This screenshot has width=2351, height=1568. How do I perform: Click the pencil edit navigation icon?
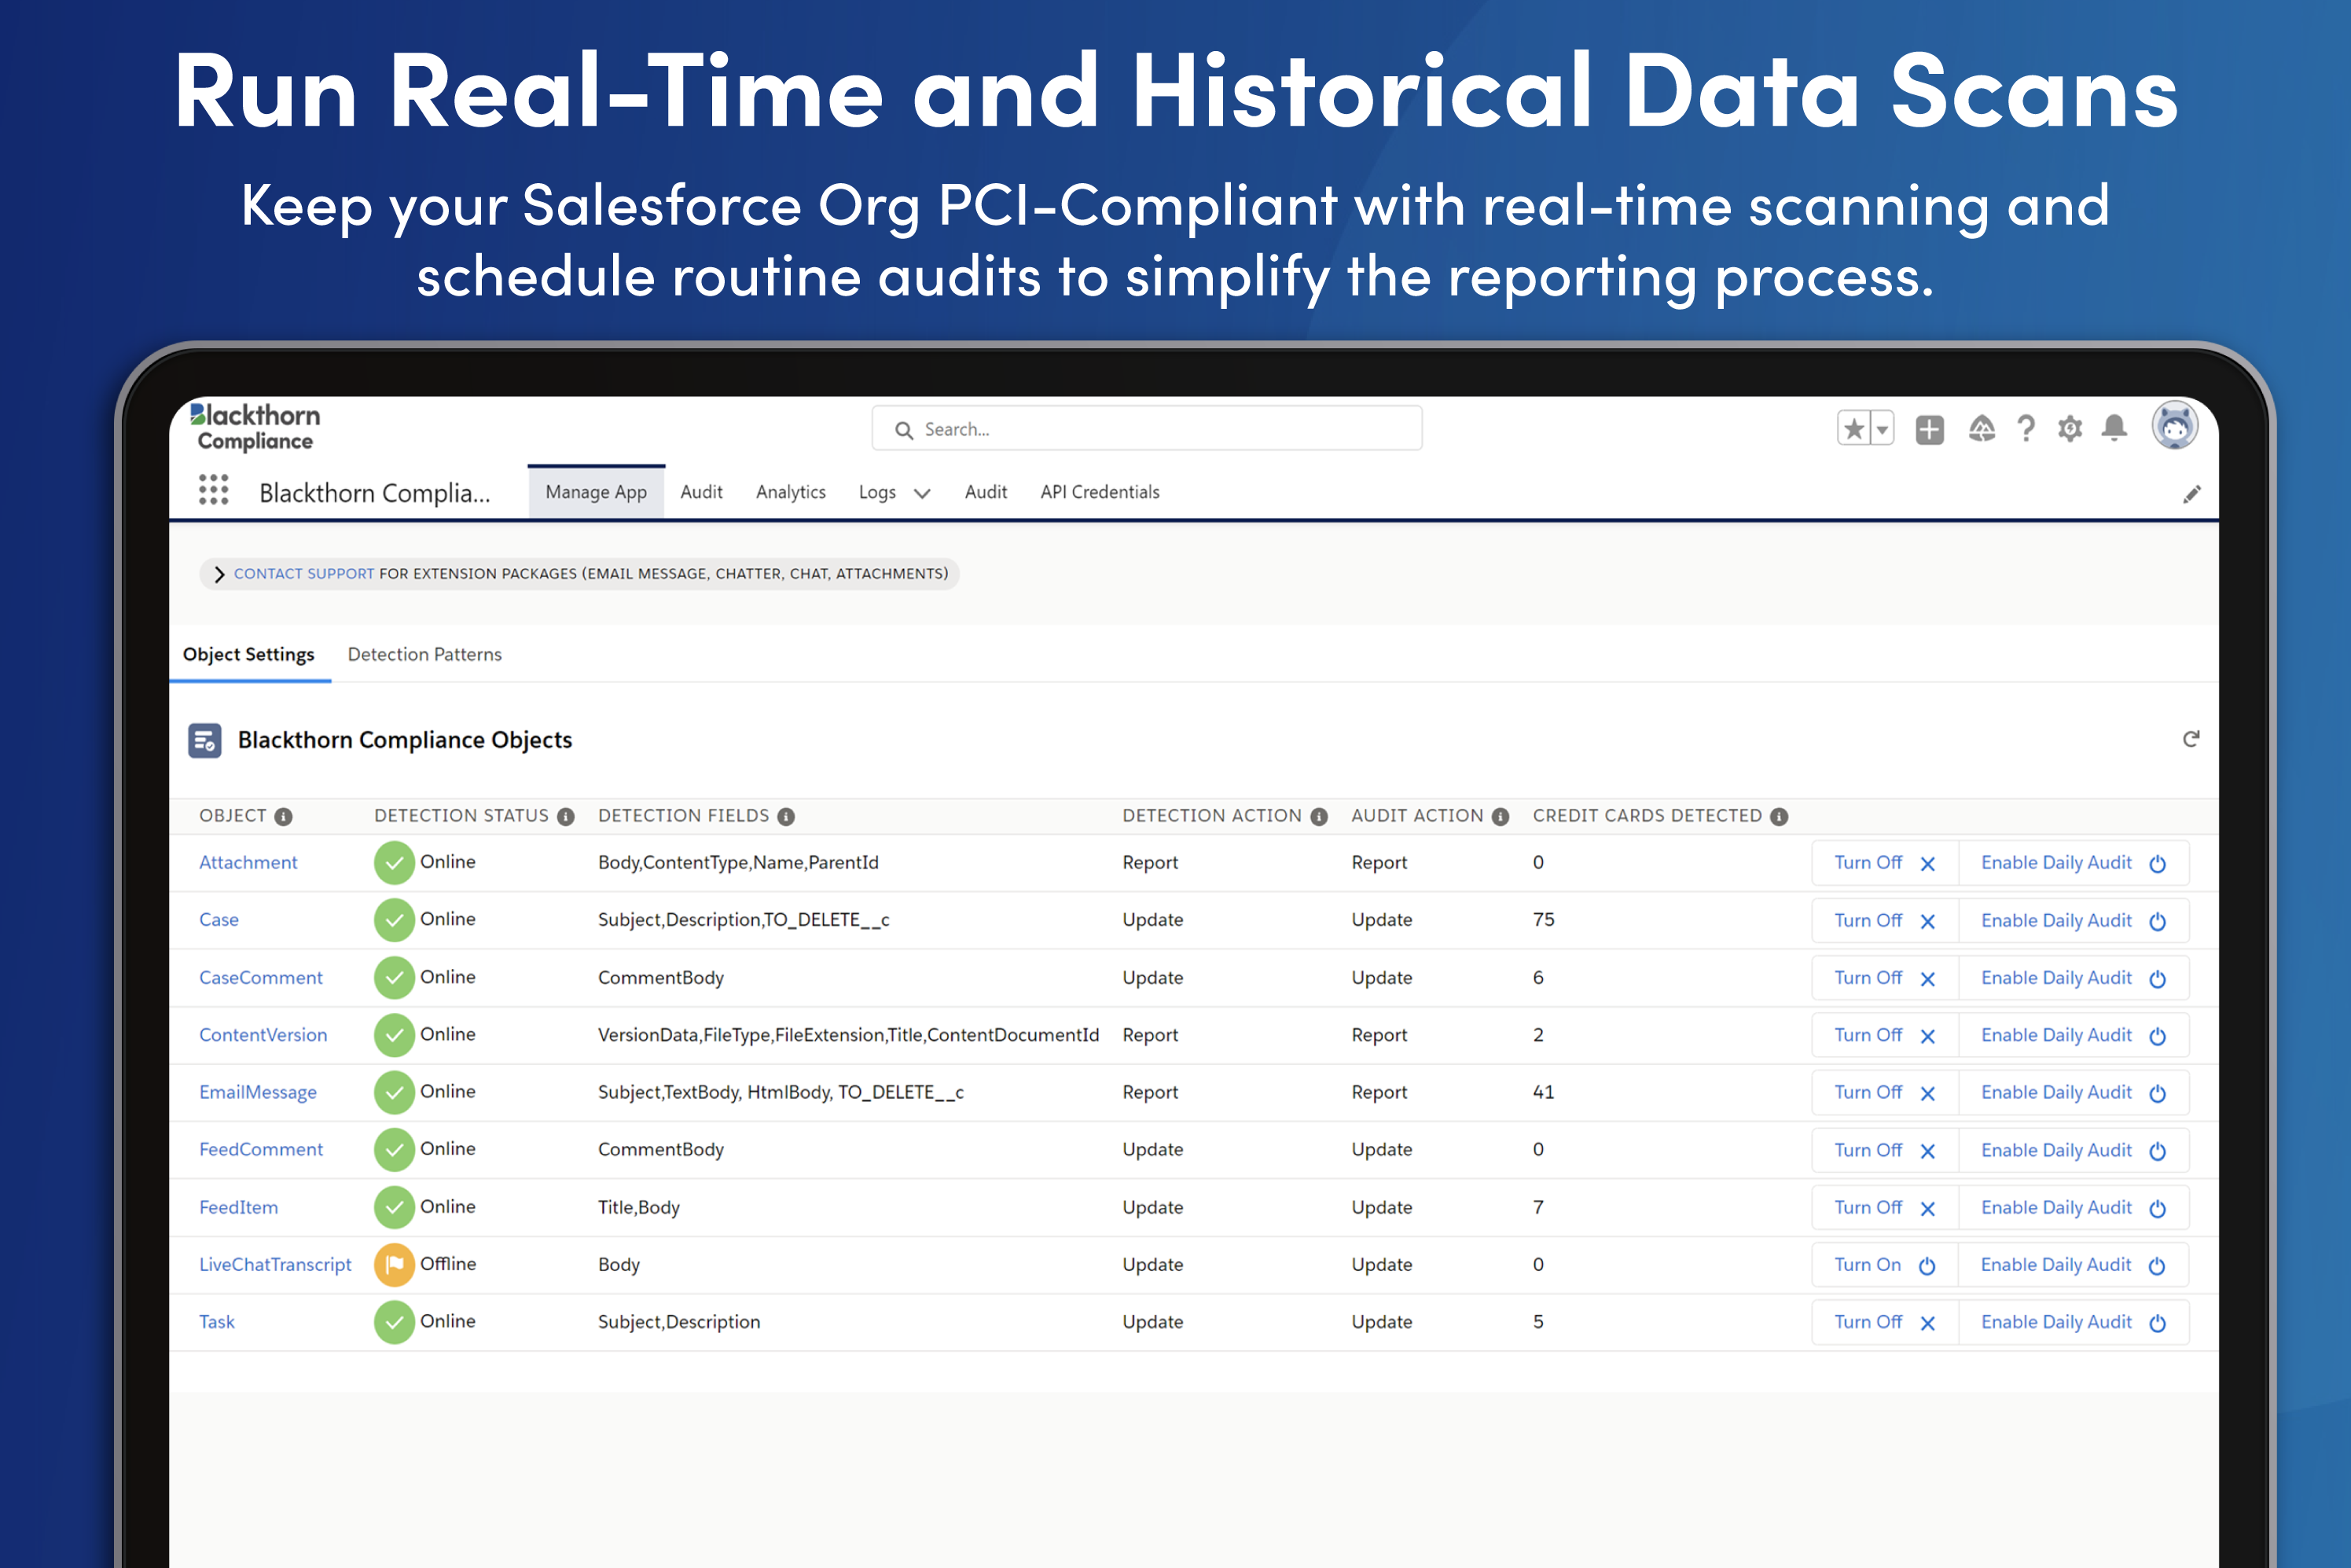pyautogui.click(x=2191, y=494)
